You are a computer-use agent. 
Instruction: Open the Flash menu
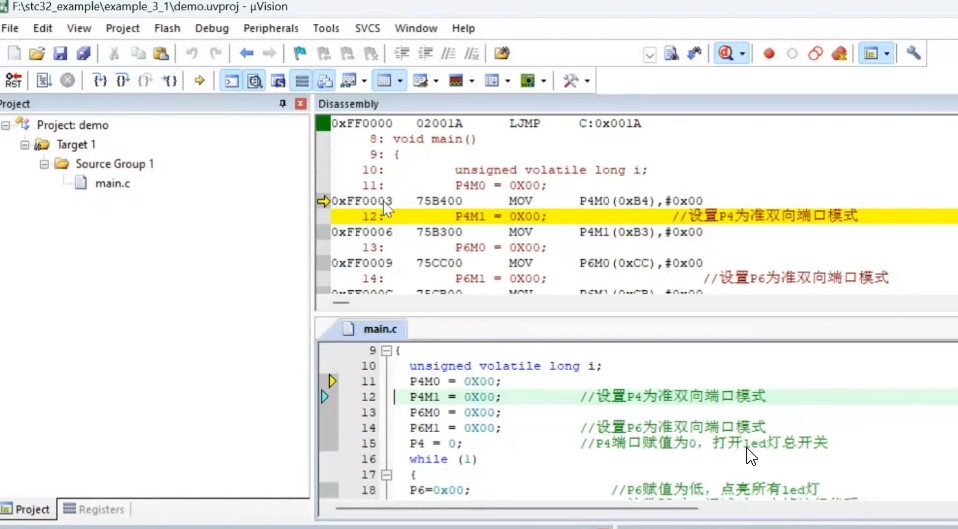pos(167,28)
